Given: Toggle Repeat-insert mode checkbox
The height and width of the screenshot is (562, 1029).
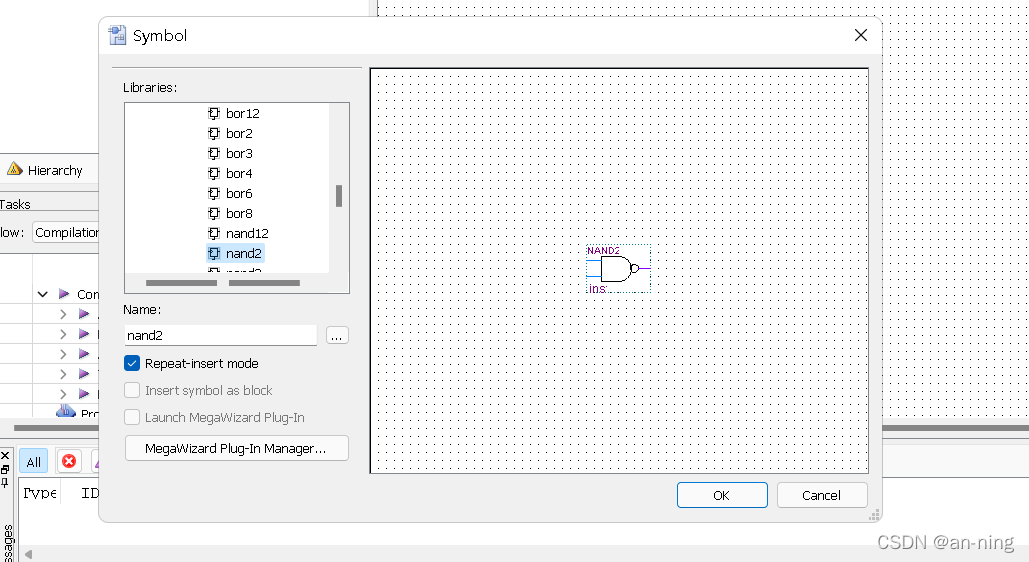Looking at the screenshot, I should pos(132,363).
